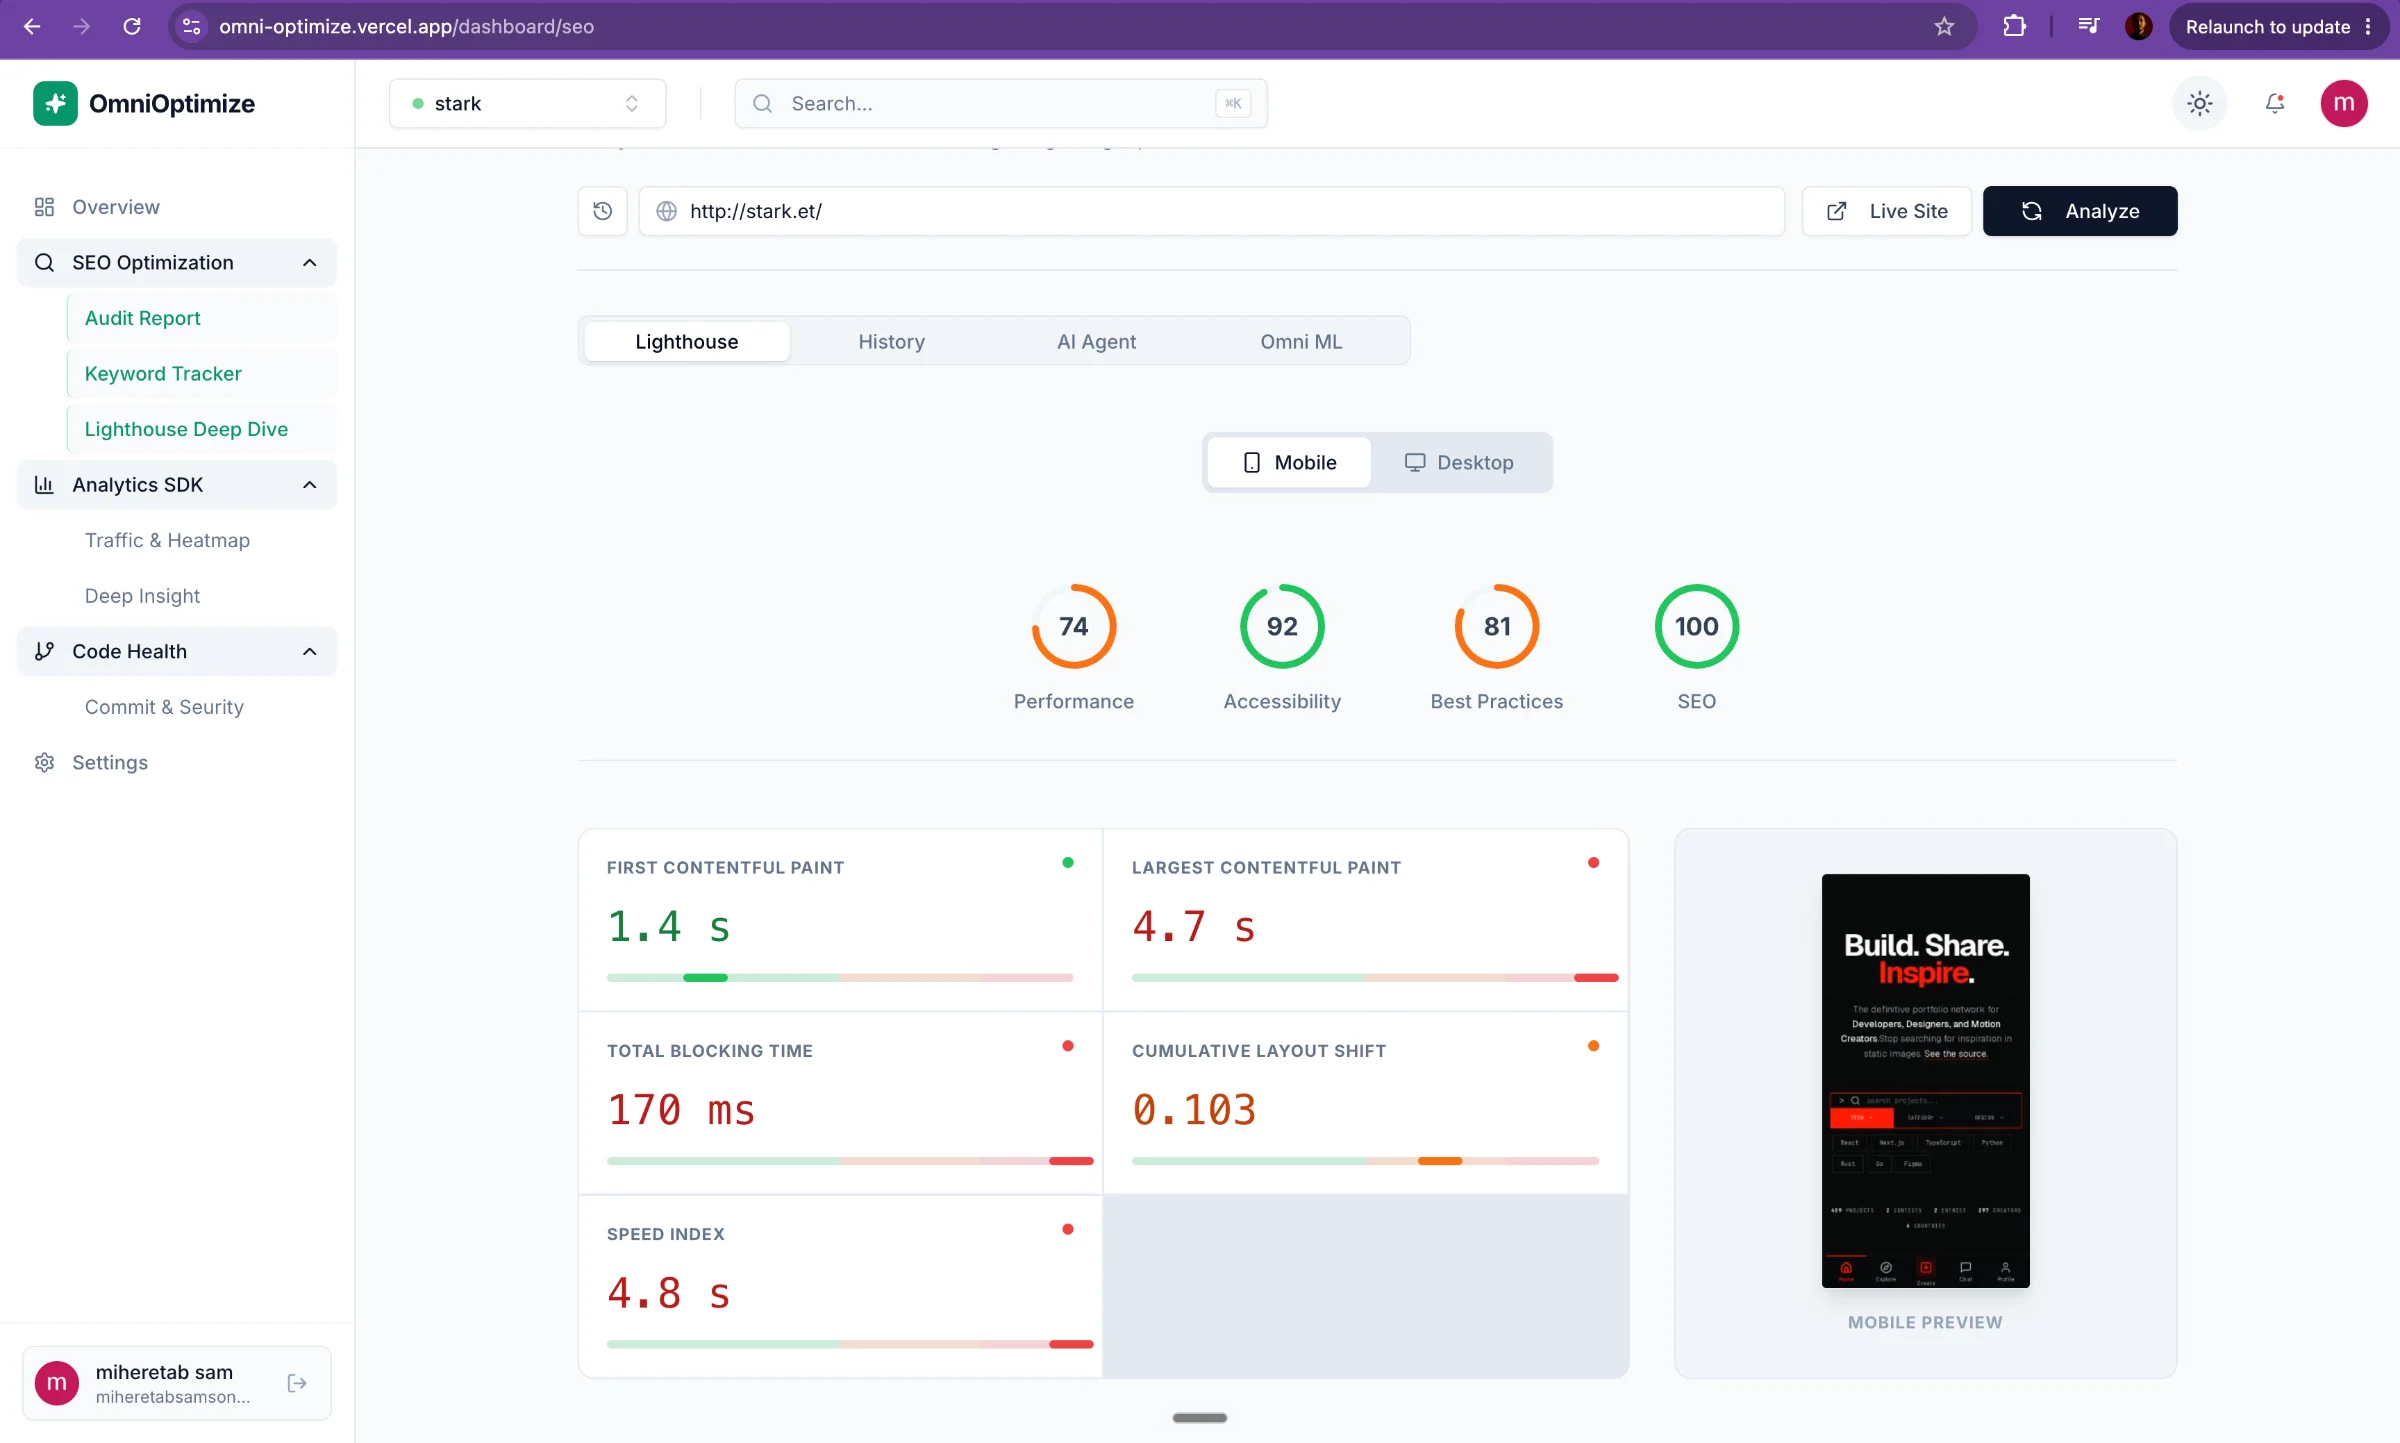The height and width of the screenshot is (1443, 2400).
Task: Open the AI Agent tab
Action: click(1096, 341)
